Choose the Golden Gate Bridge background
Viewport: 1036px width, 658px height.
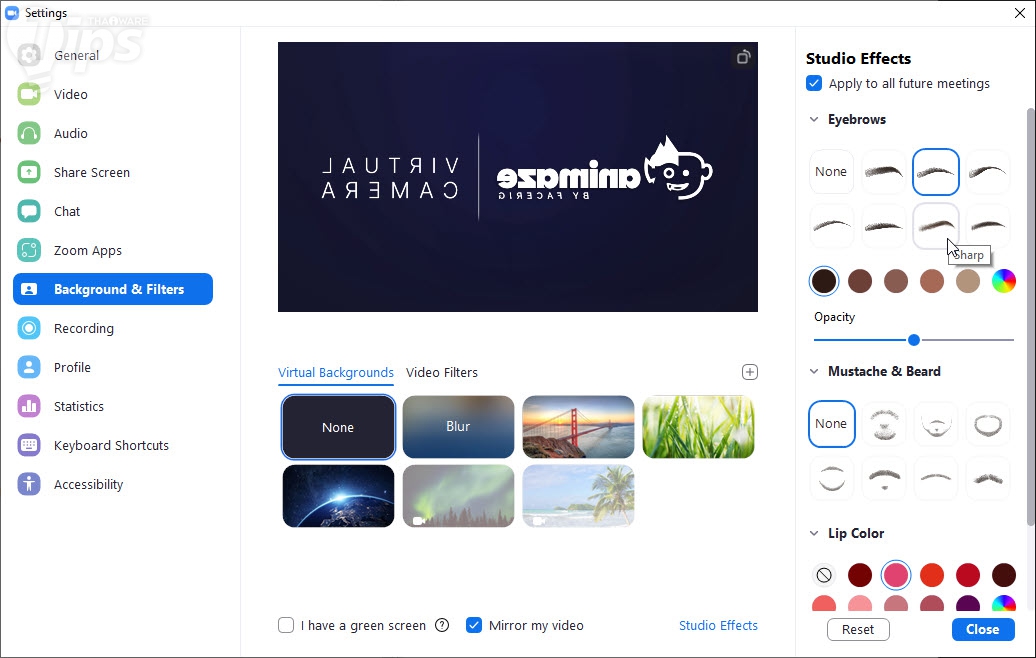pos(578,427)
